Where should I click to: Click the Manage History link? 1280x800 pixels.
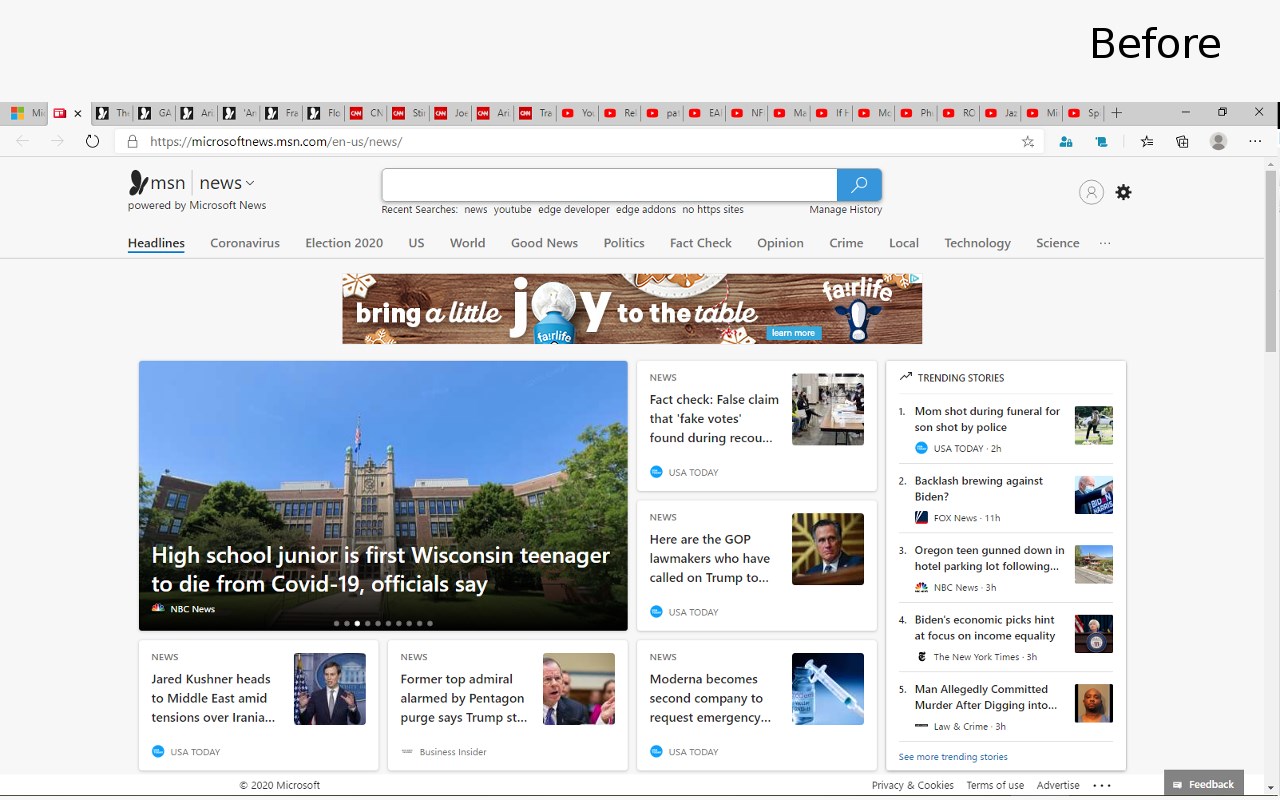coord(846,210)
